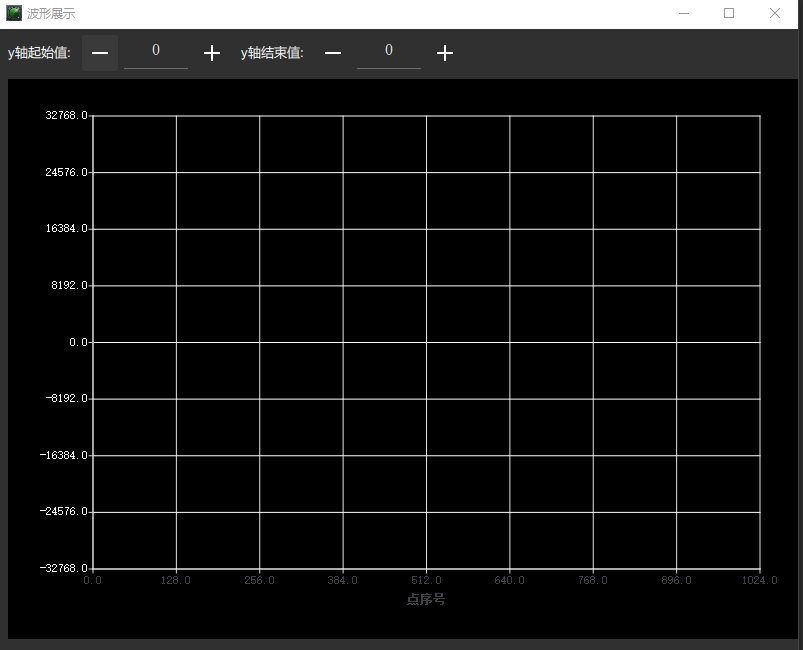This screenshot has width=803, height=650.
Task: Decrease the y轴结束值 with the minus button
Action: (x=333, y=52)
